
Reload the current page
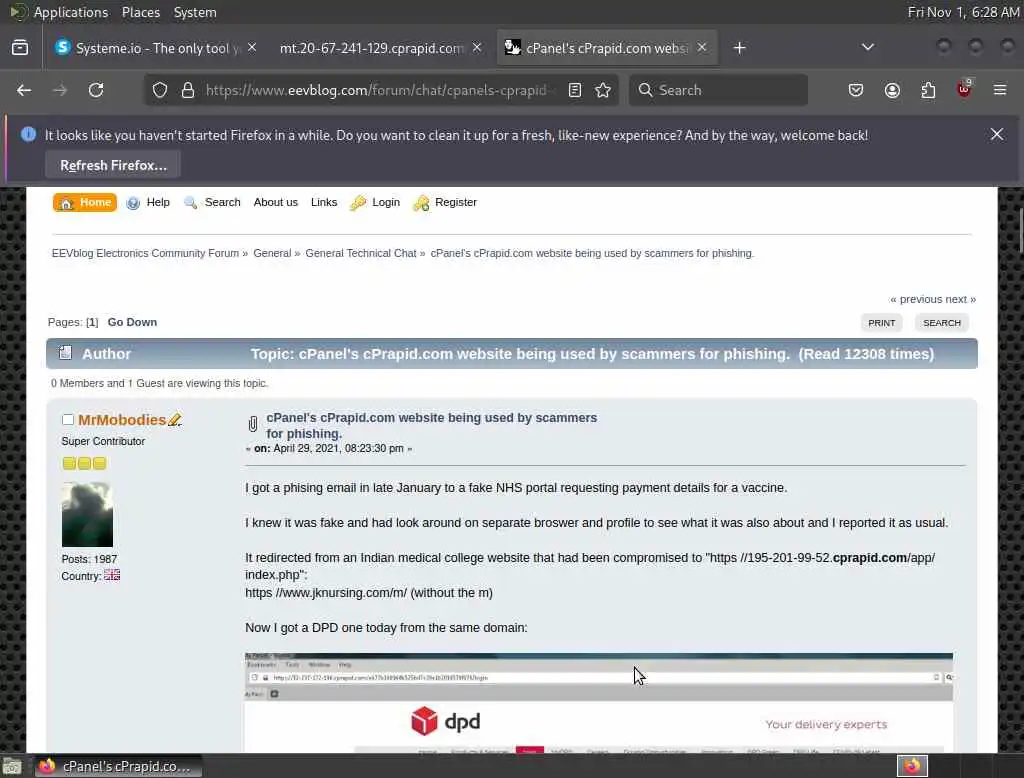coord(96,90)
